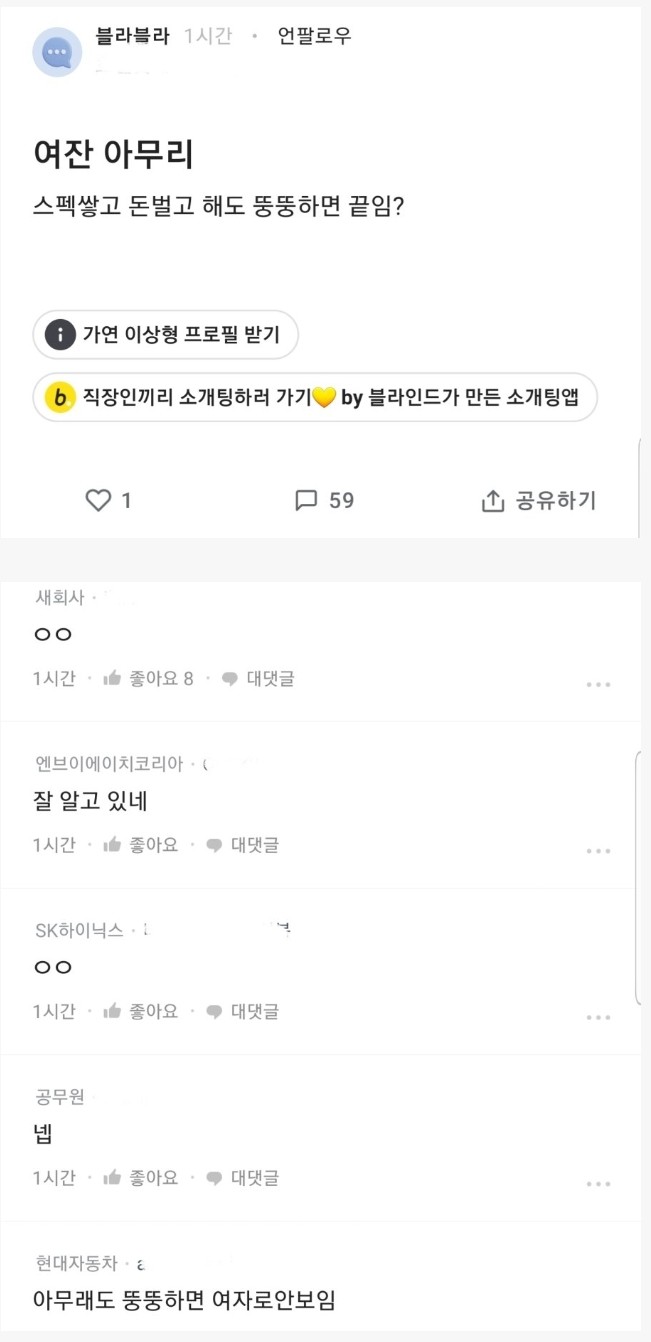Image resolution: width=651 pixels, height=1342 pixels.
Task: Tap the info icon on 가연 banner
Action: point(61,335)
